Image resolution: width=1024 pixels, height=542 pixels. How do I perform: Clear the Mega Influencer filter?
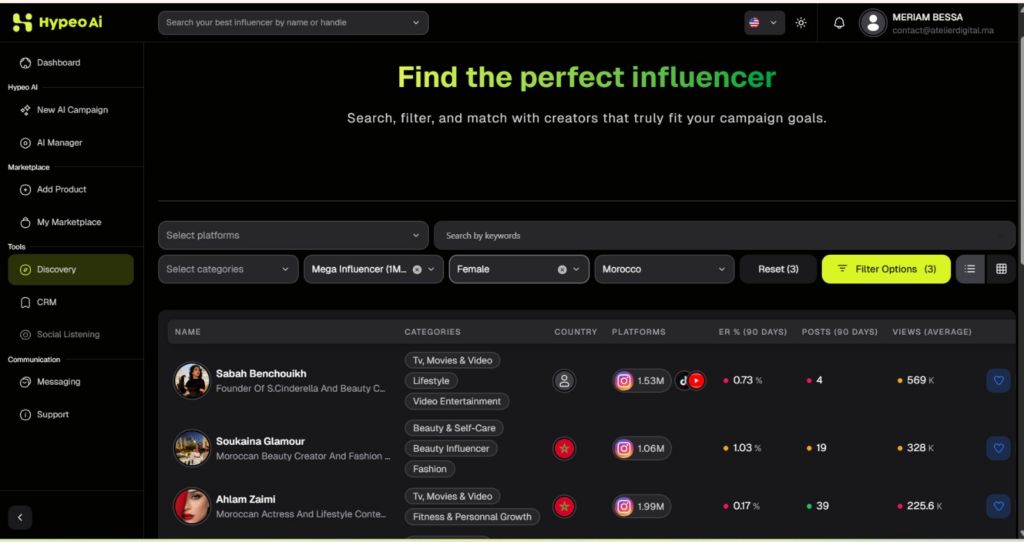[x=417, y=269]
